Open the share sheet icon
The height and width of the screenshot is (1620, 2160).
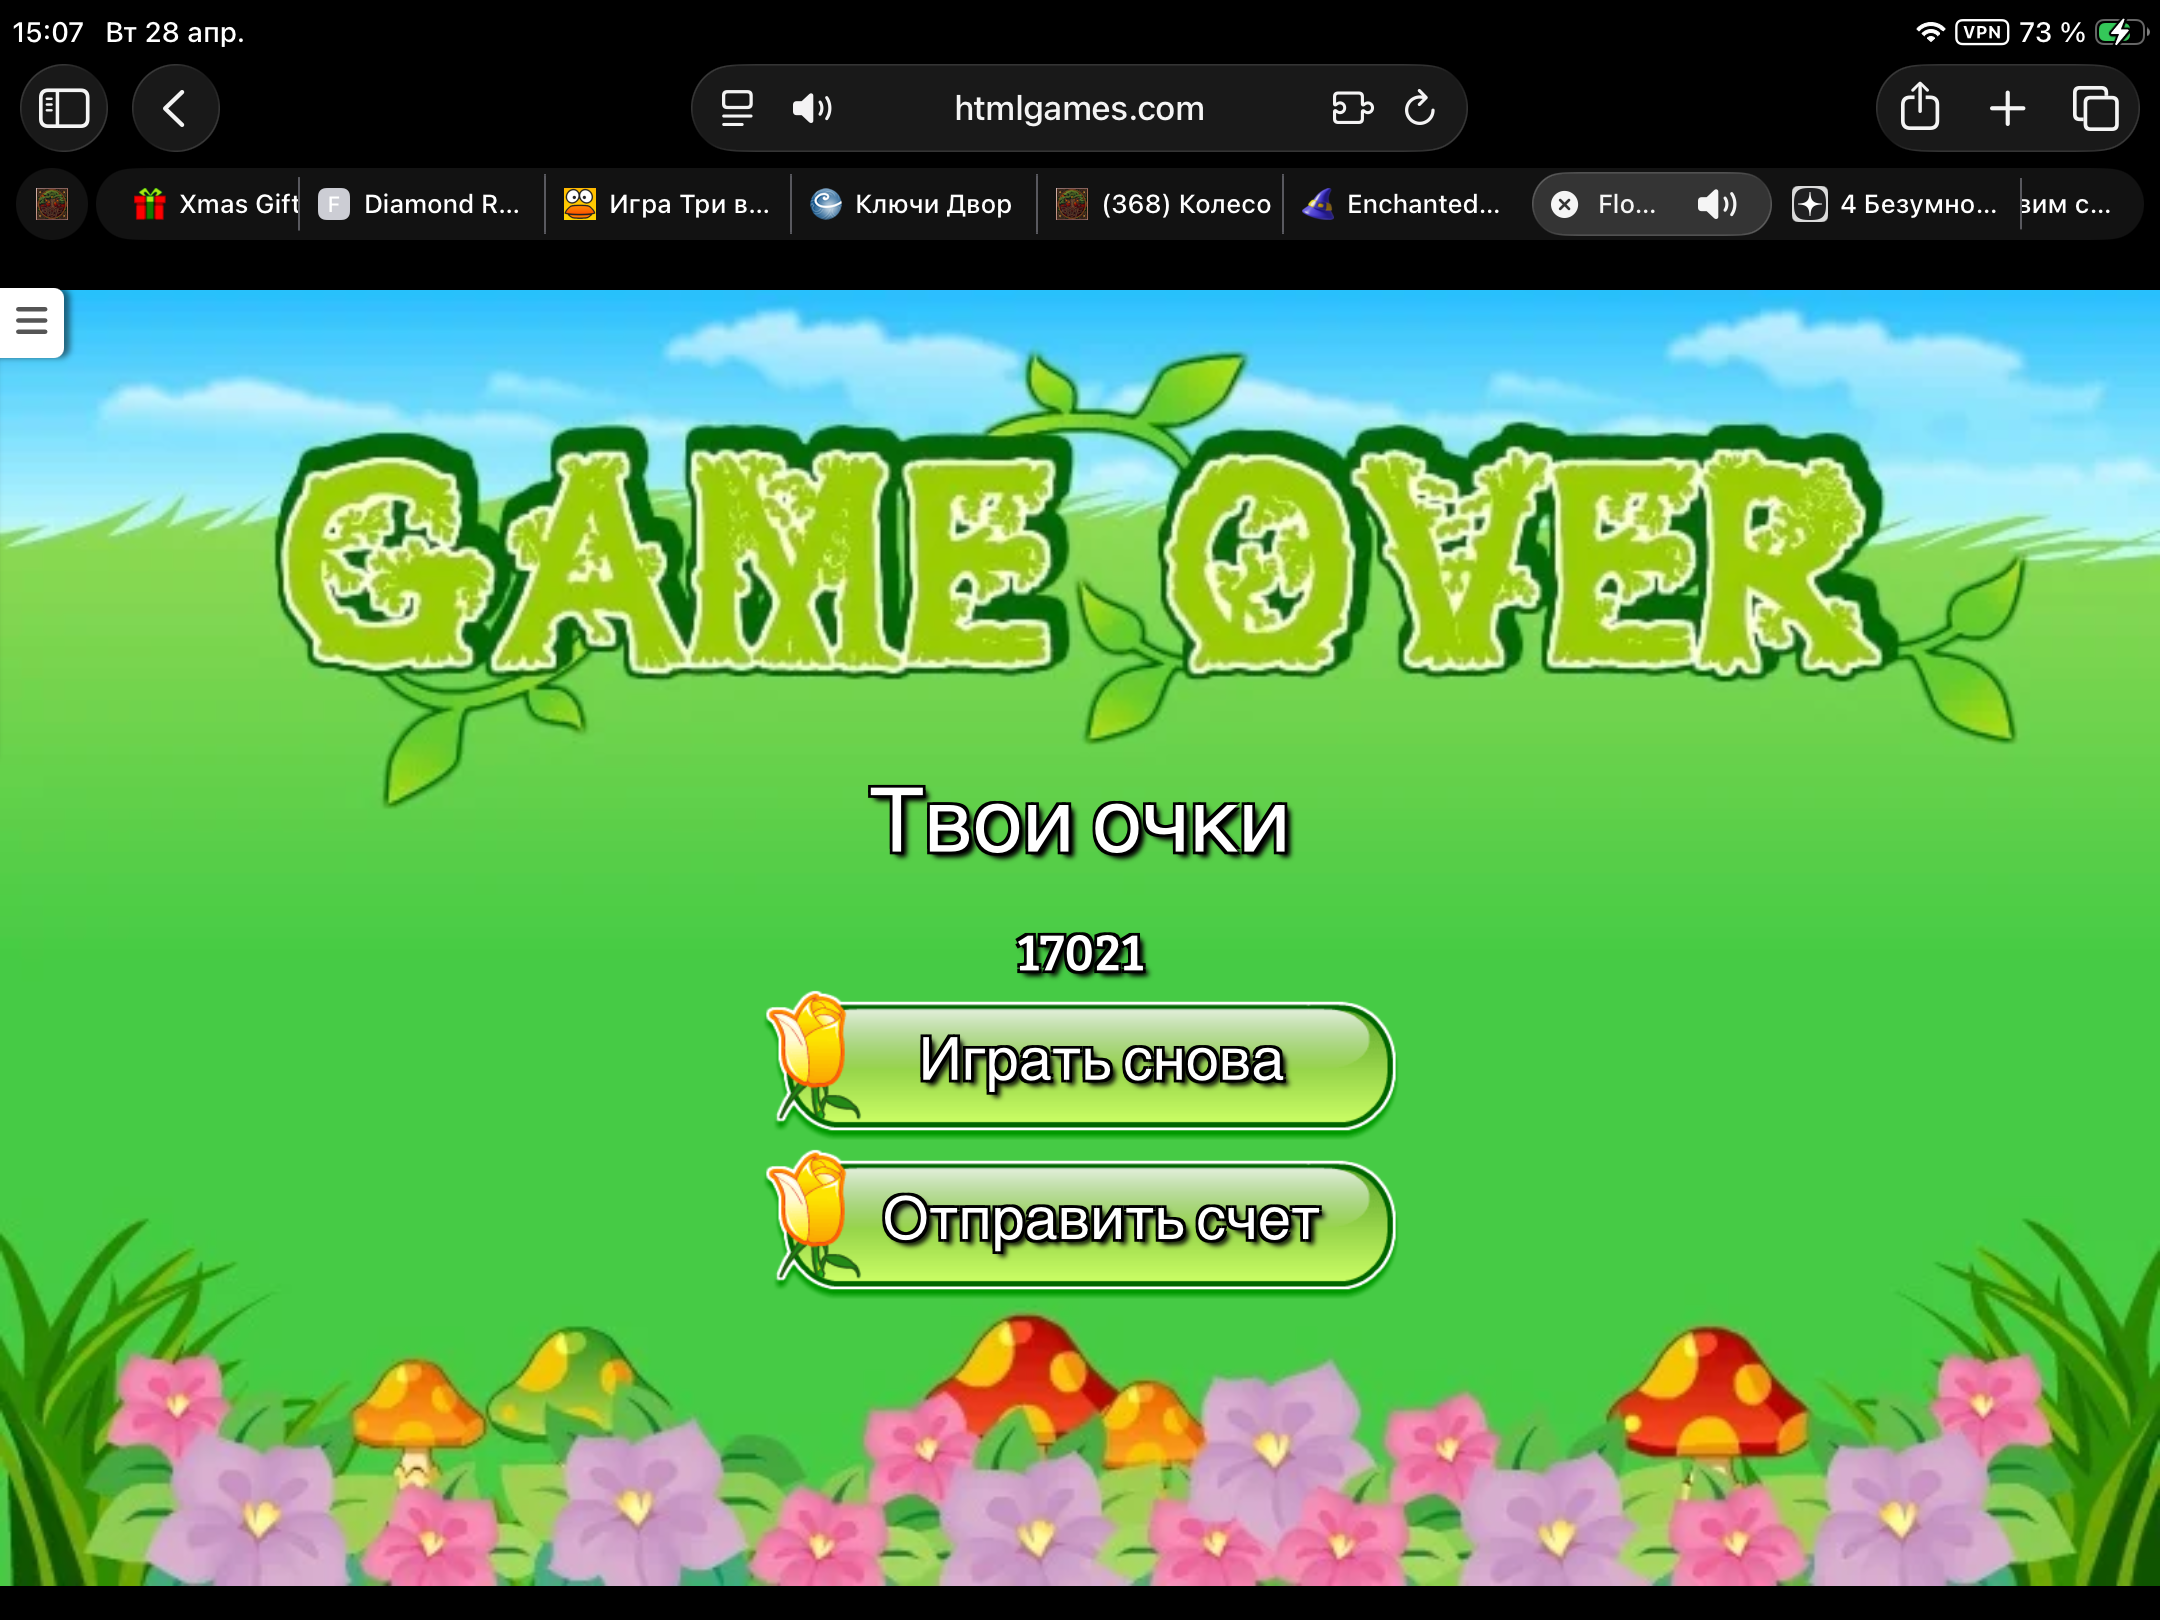pyautogui.click(x=1919, y=108)
